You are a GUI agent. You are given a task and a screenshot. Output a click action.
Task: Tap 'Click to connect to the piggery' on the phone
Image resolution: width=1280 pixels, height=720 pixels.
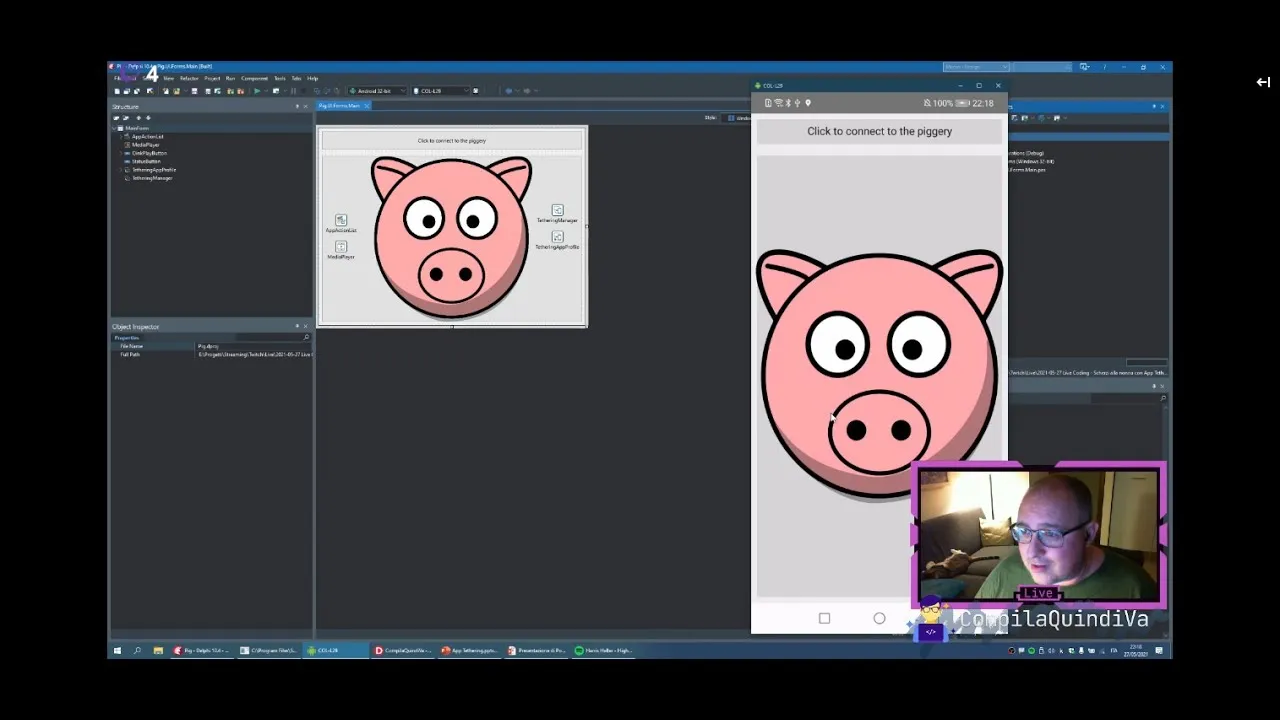click(x=879, y=131)
